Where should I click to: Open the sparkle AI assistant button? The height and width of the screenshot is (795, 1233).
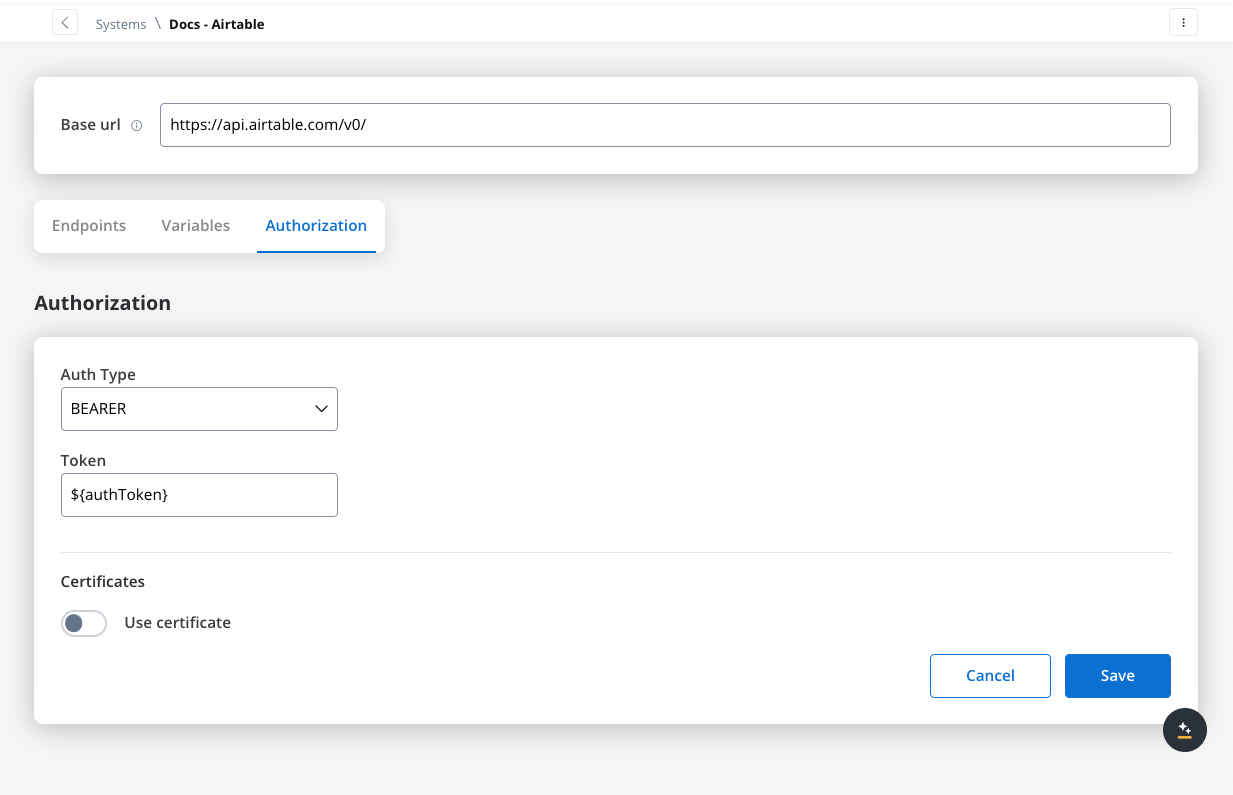1185,730
